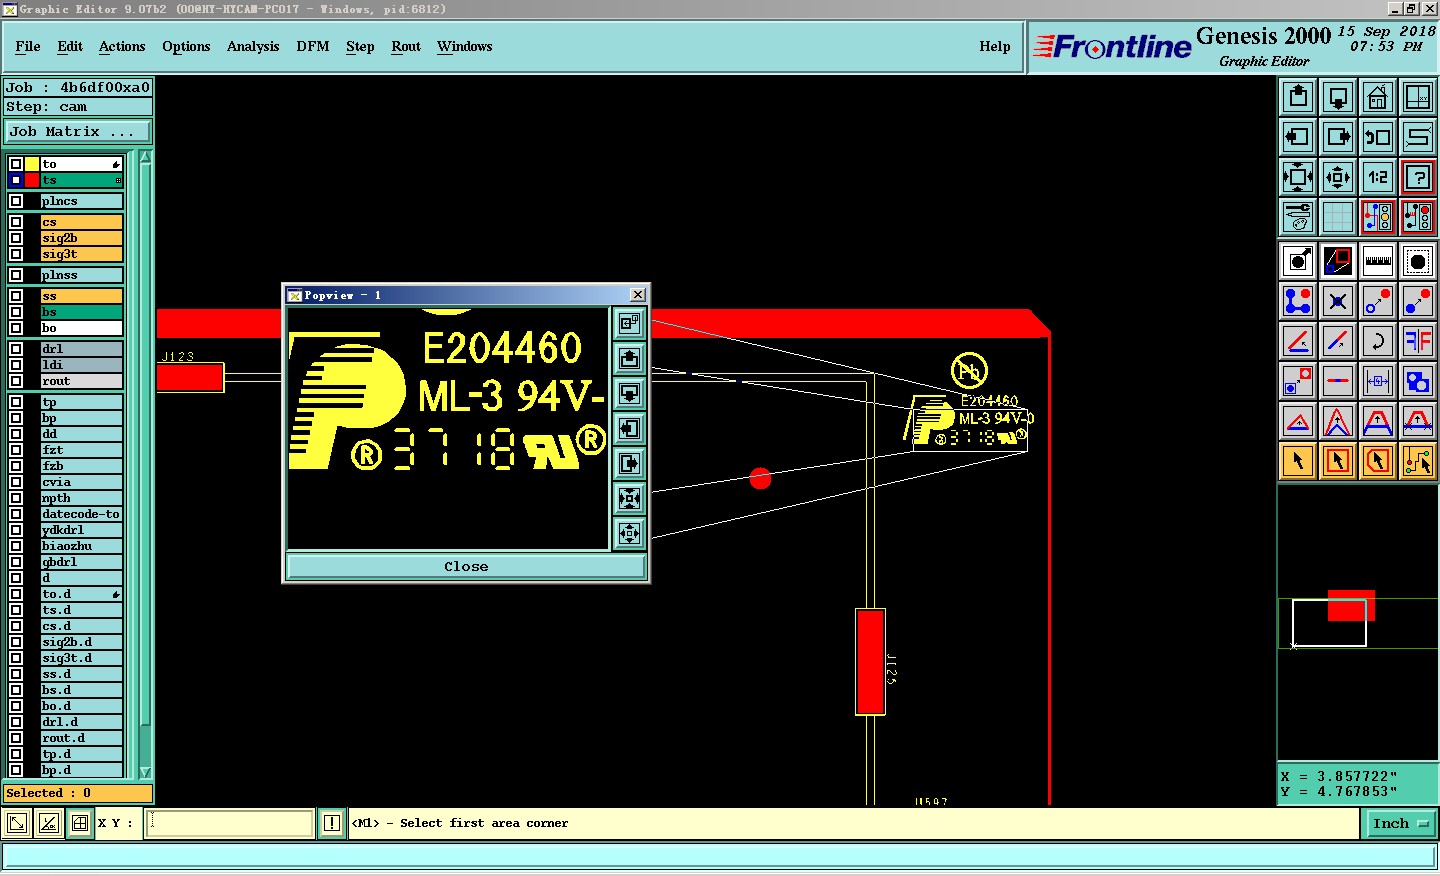
Task: Toggle the checkbox for layer ss
Action: coord(16,296)
